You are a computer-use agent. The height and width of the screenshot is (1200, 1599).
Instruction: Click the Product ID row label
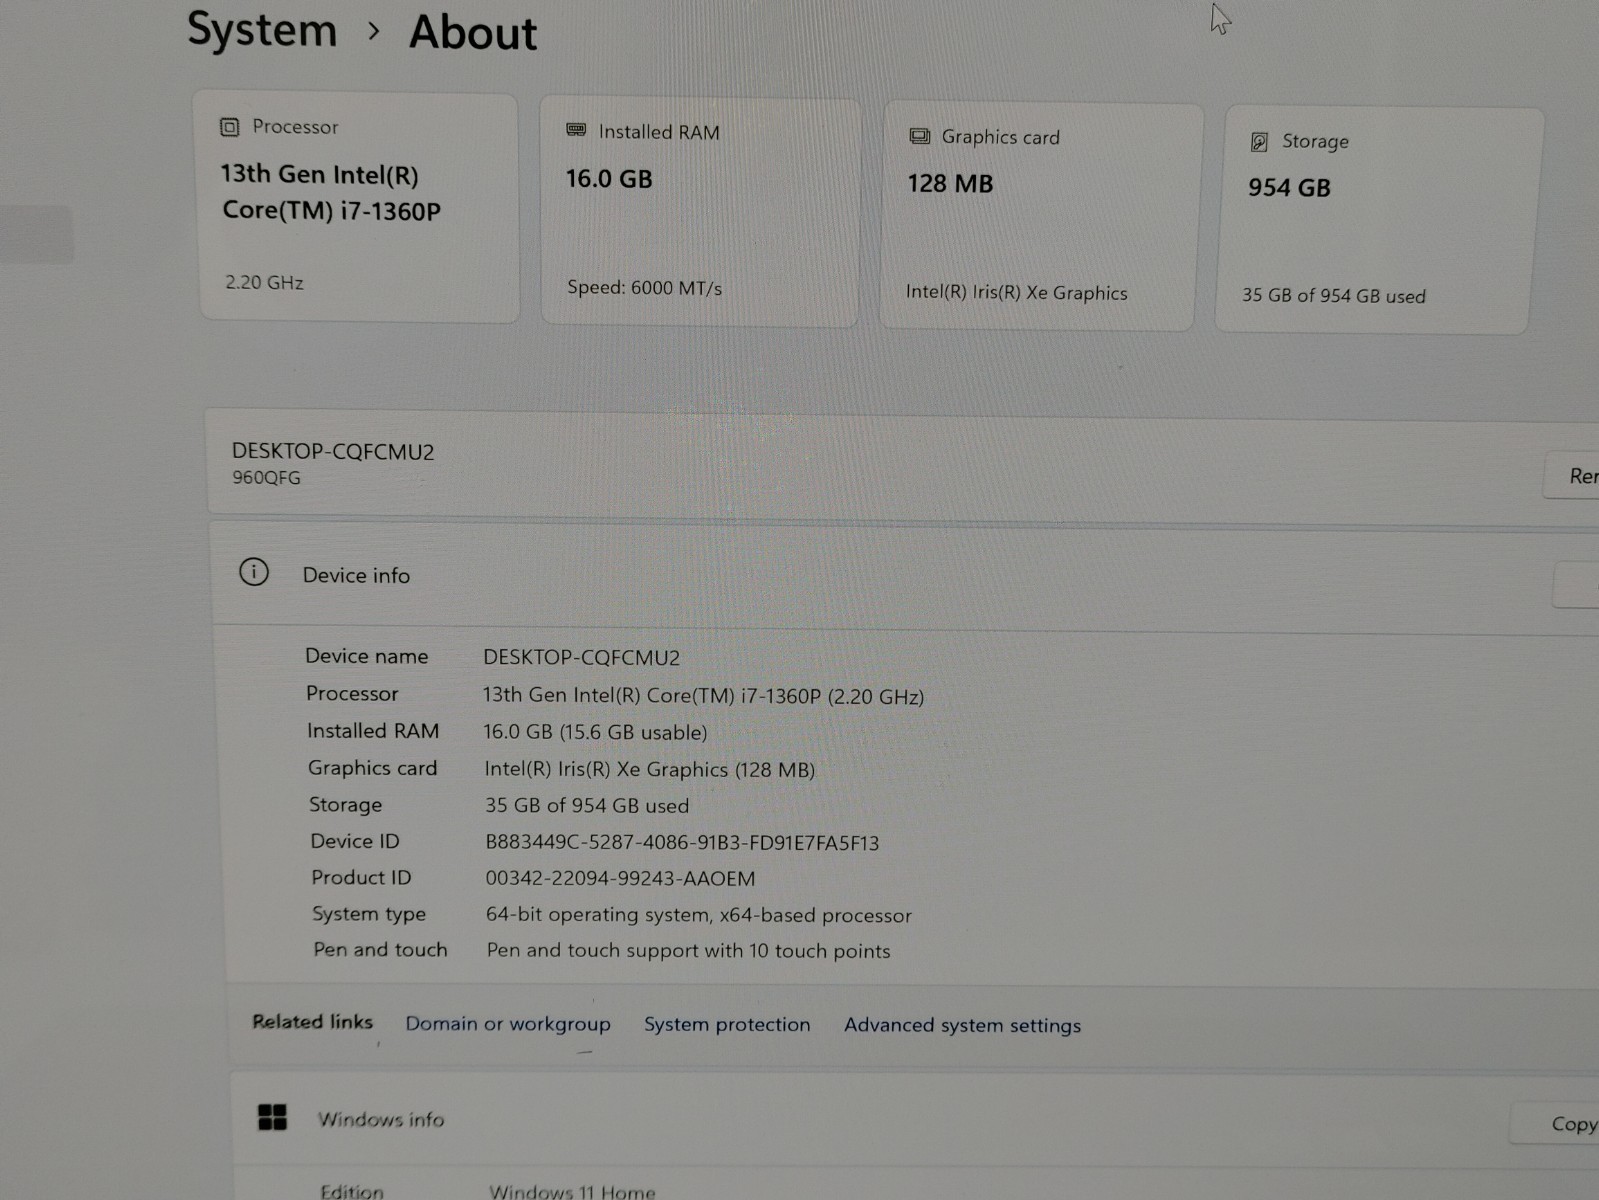[x=361, y=877]
